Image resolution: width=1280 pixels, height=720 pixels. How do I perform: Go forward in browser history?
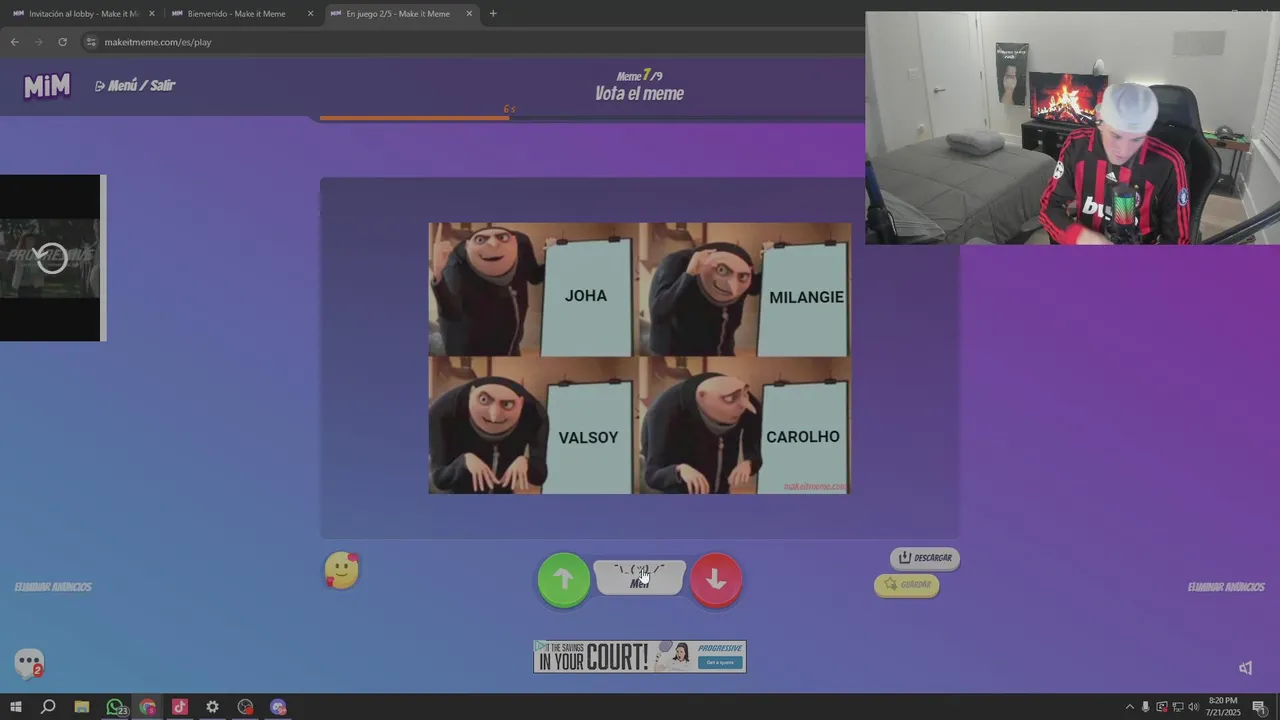(38, 42)
